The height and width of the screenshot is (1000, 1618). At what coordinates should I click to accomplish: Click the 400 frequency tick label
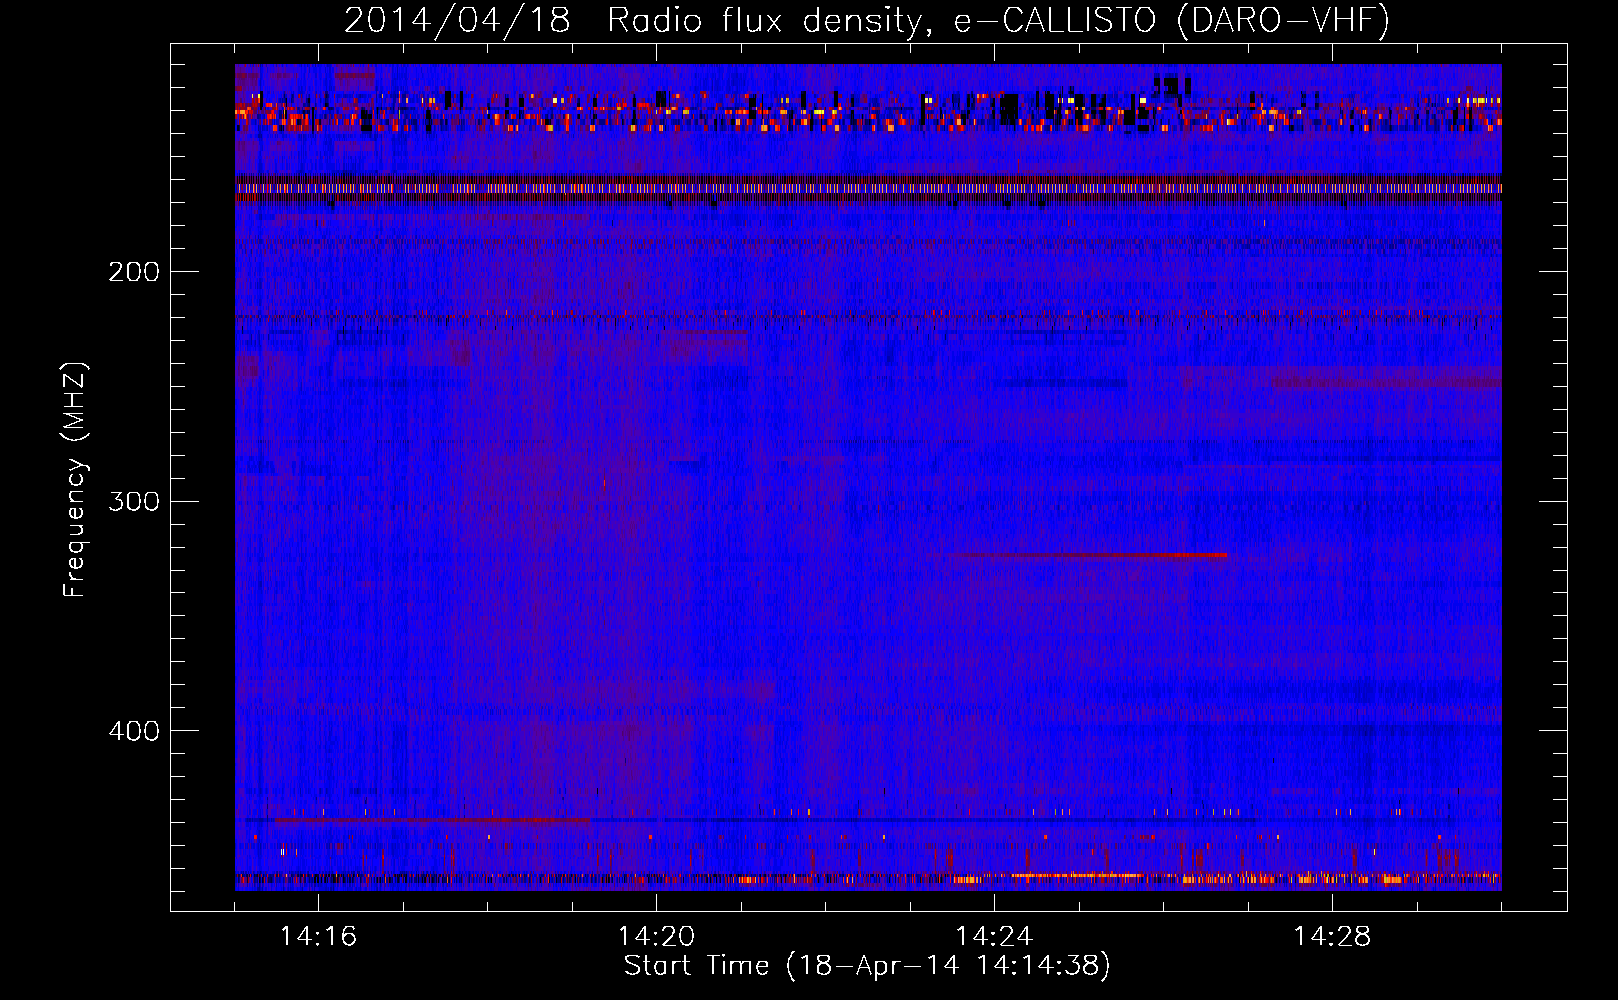point(134,731)
